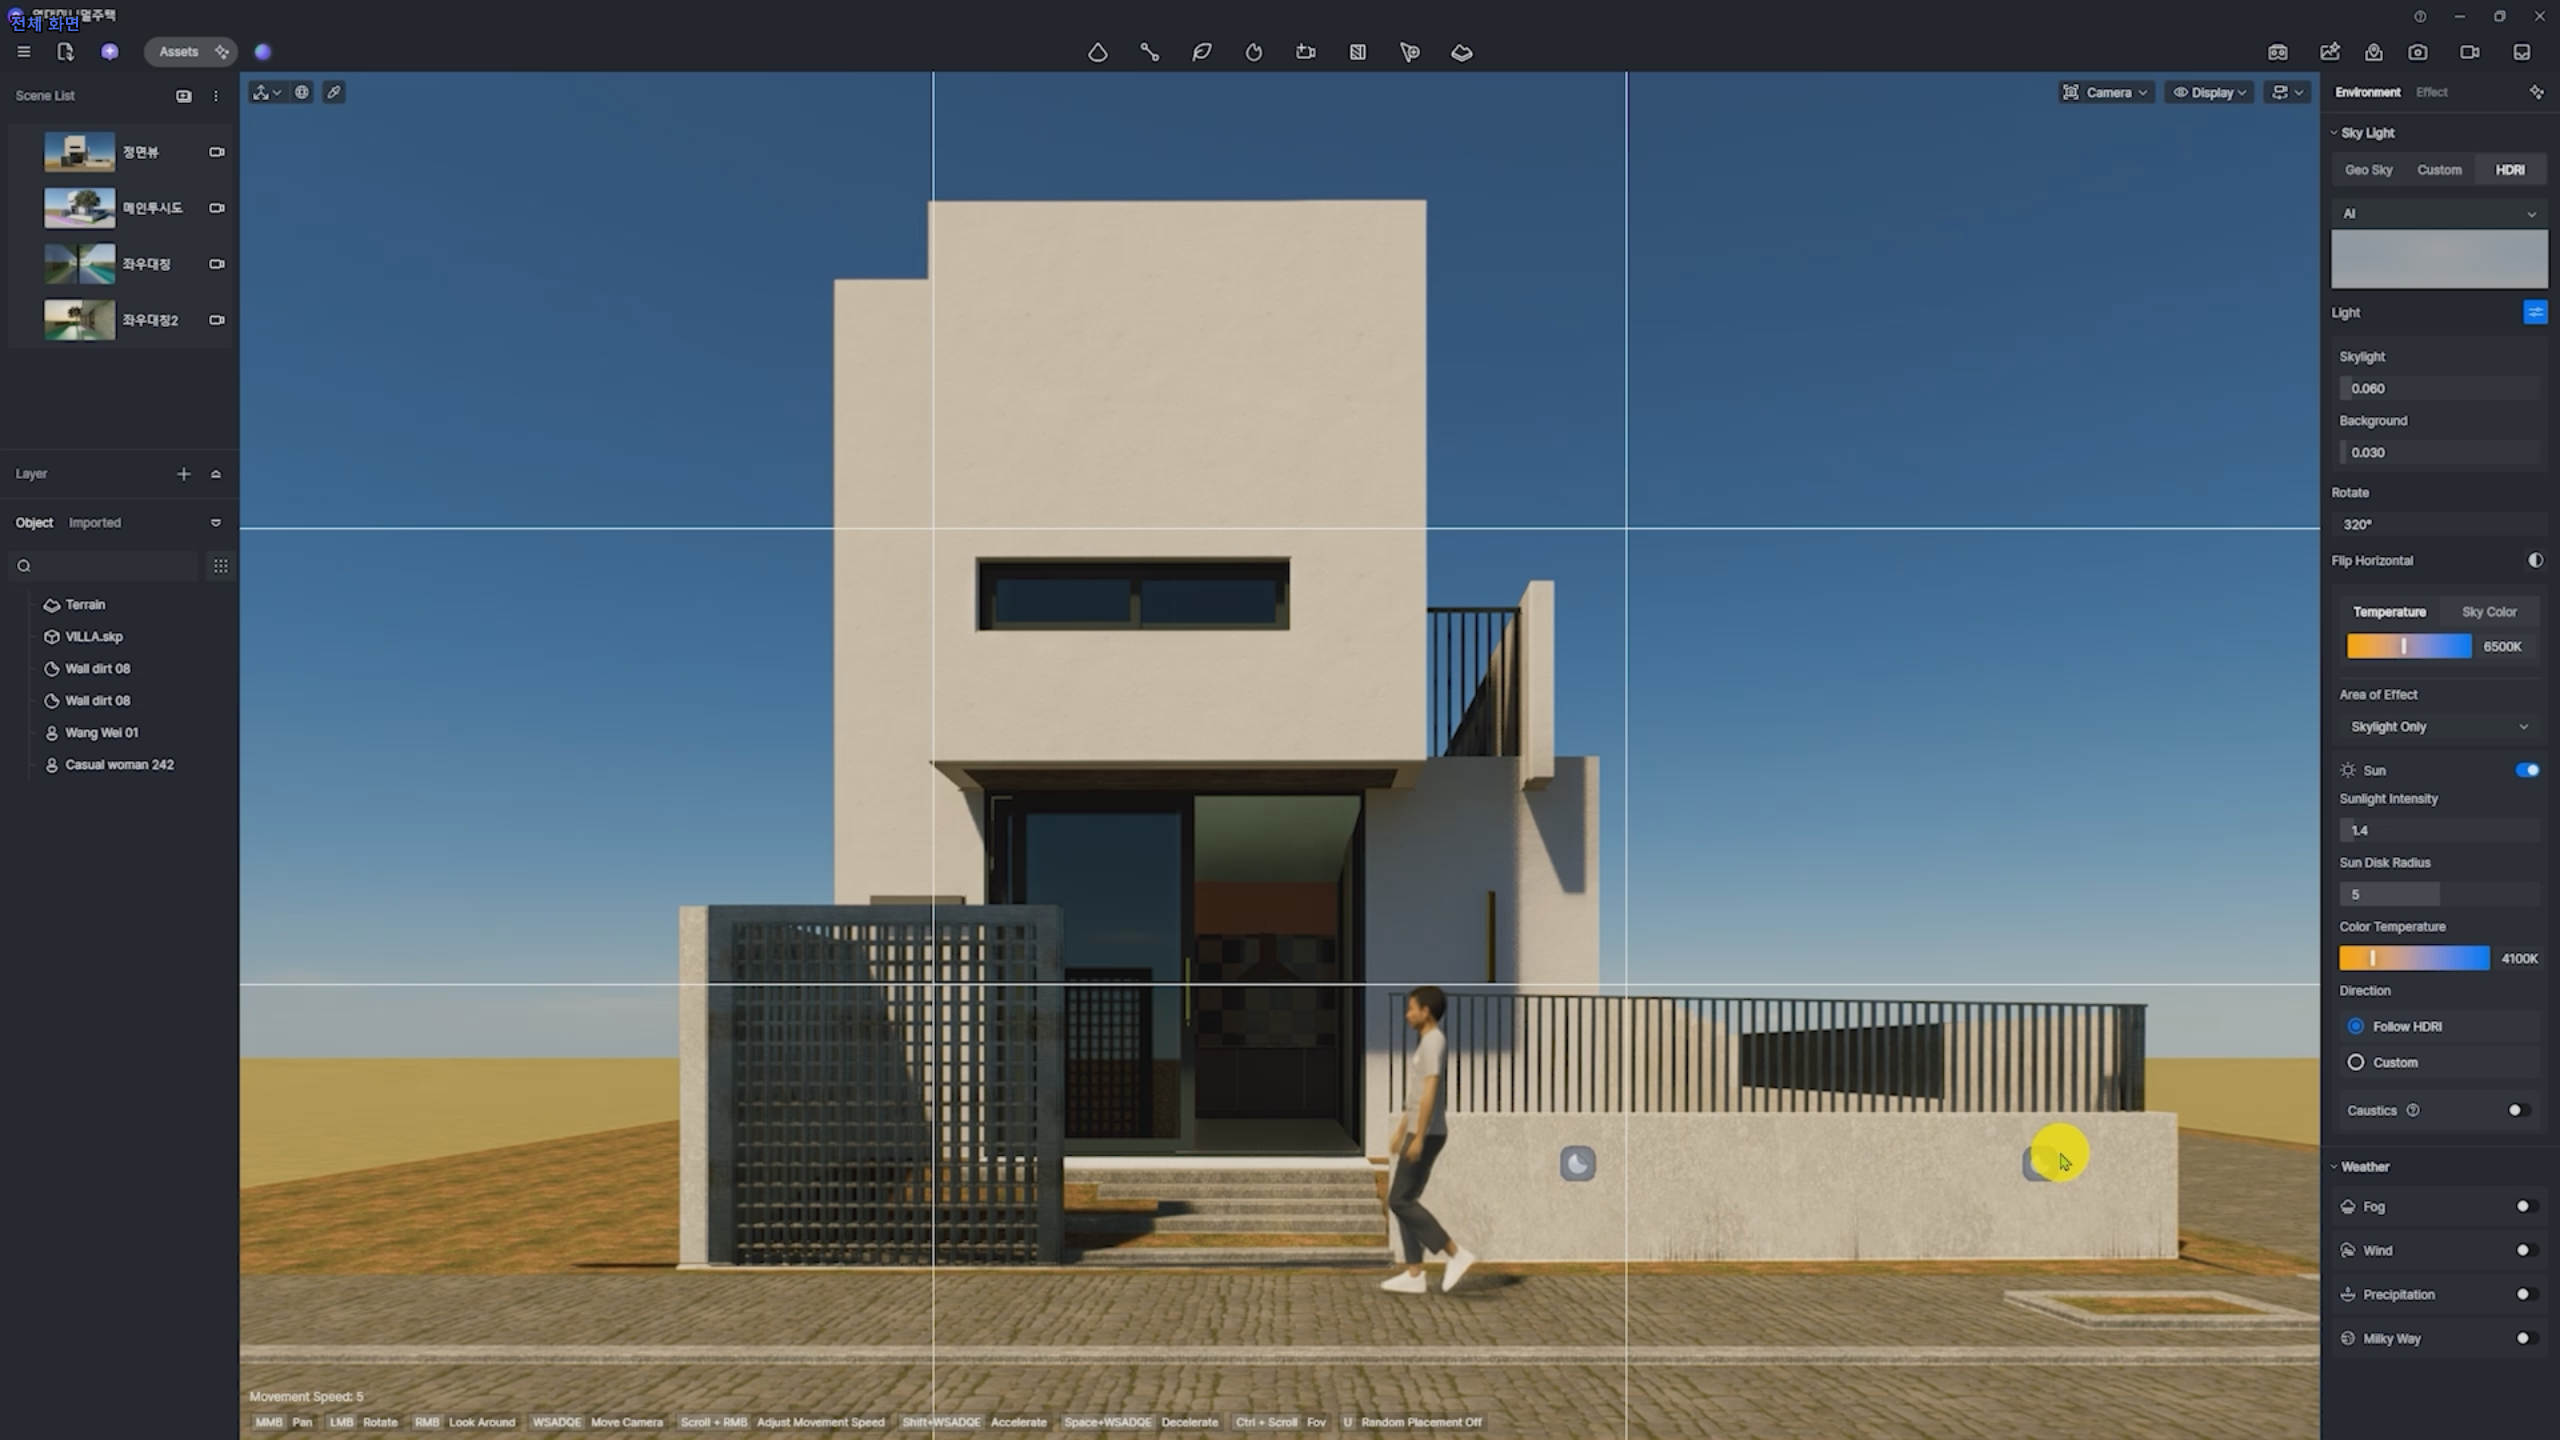The width and height of the screenshot is (2560, 1440).
Task: Open the axis gizmo dropdown in viewport
Action: (267, 93)
